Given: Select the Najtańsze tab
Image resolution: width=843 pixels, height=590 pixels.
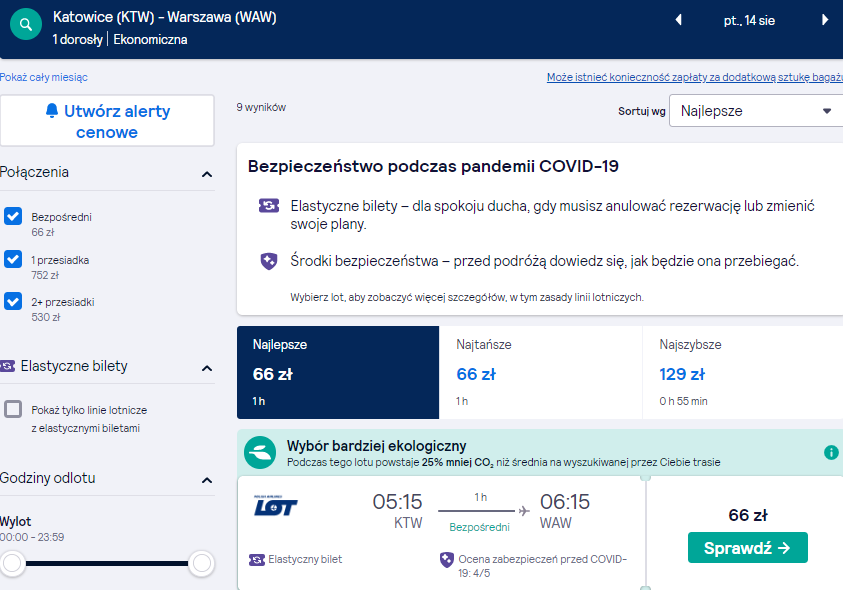Looking at the screenshot, I should (540, 372).
